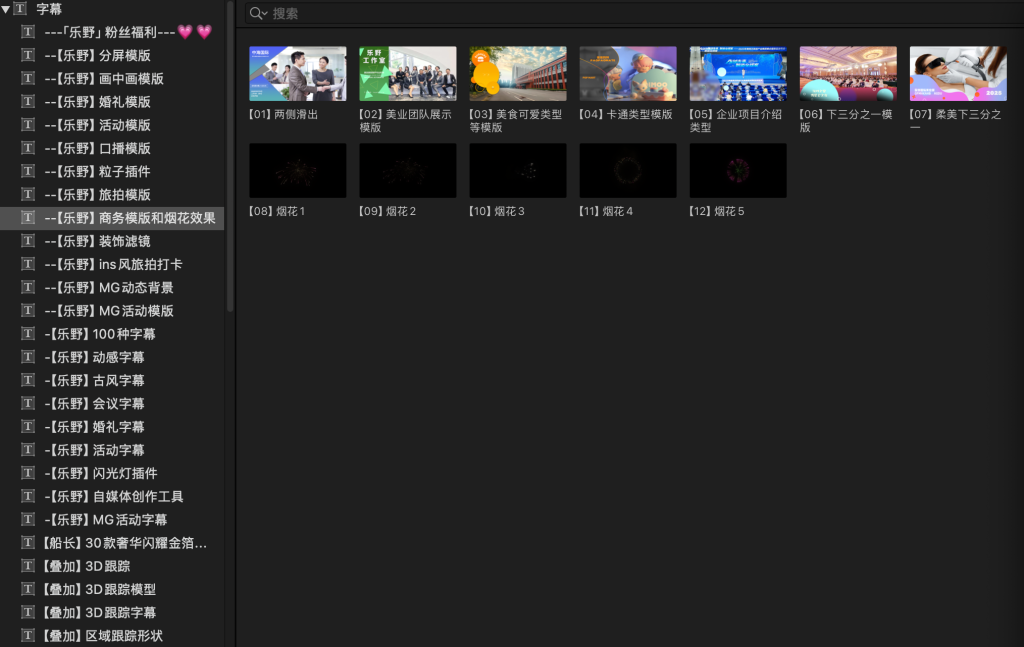Open 100种字幕 category

[112, 334]
